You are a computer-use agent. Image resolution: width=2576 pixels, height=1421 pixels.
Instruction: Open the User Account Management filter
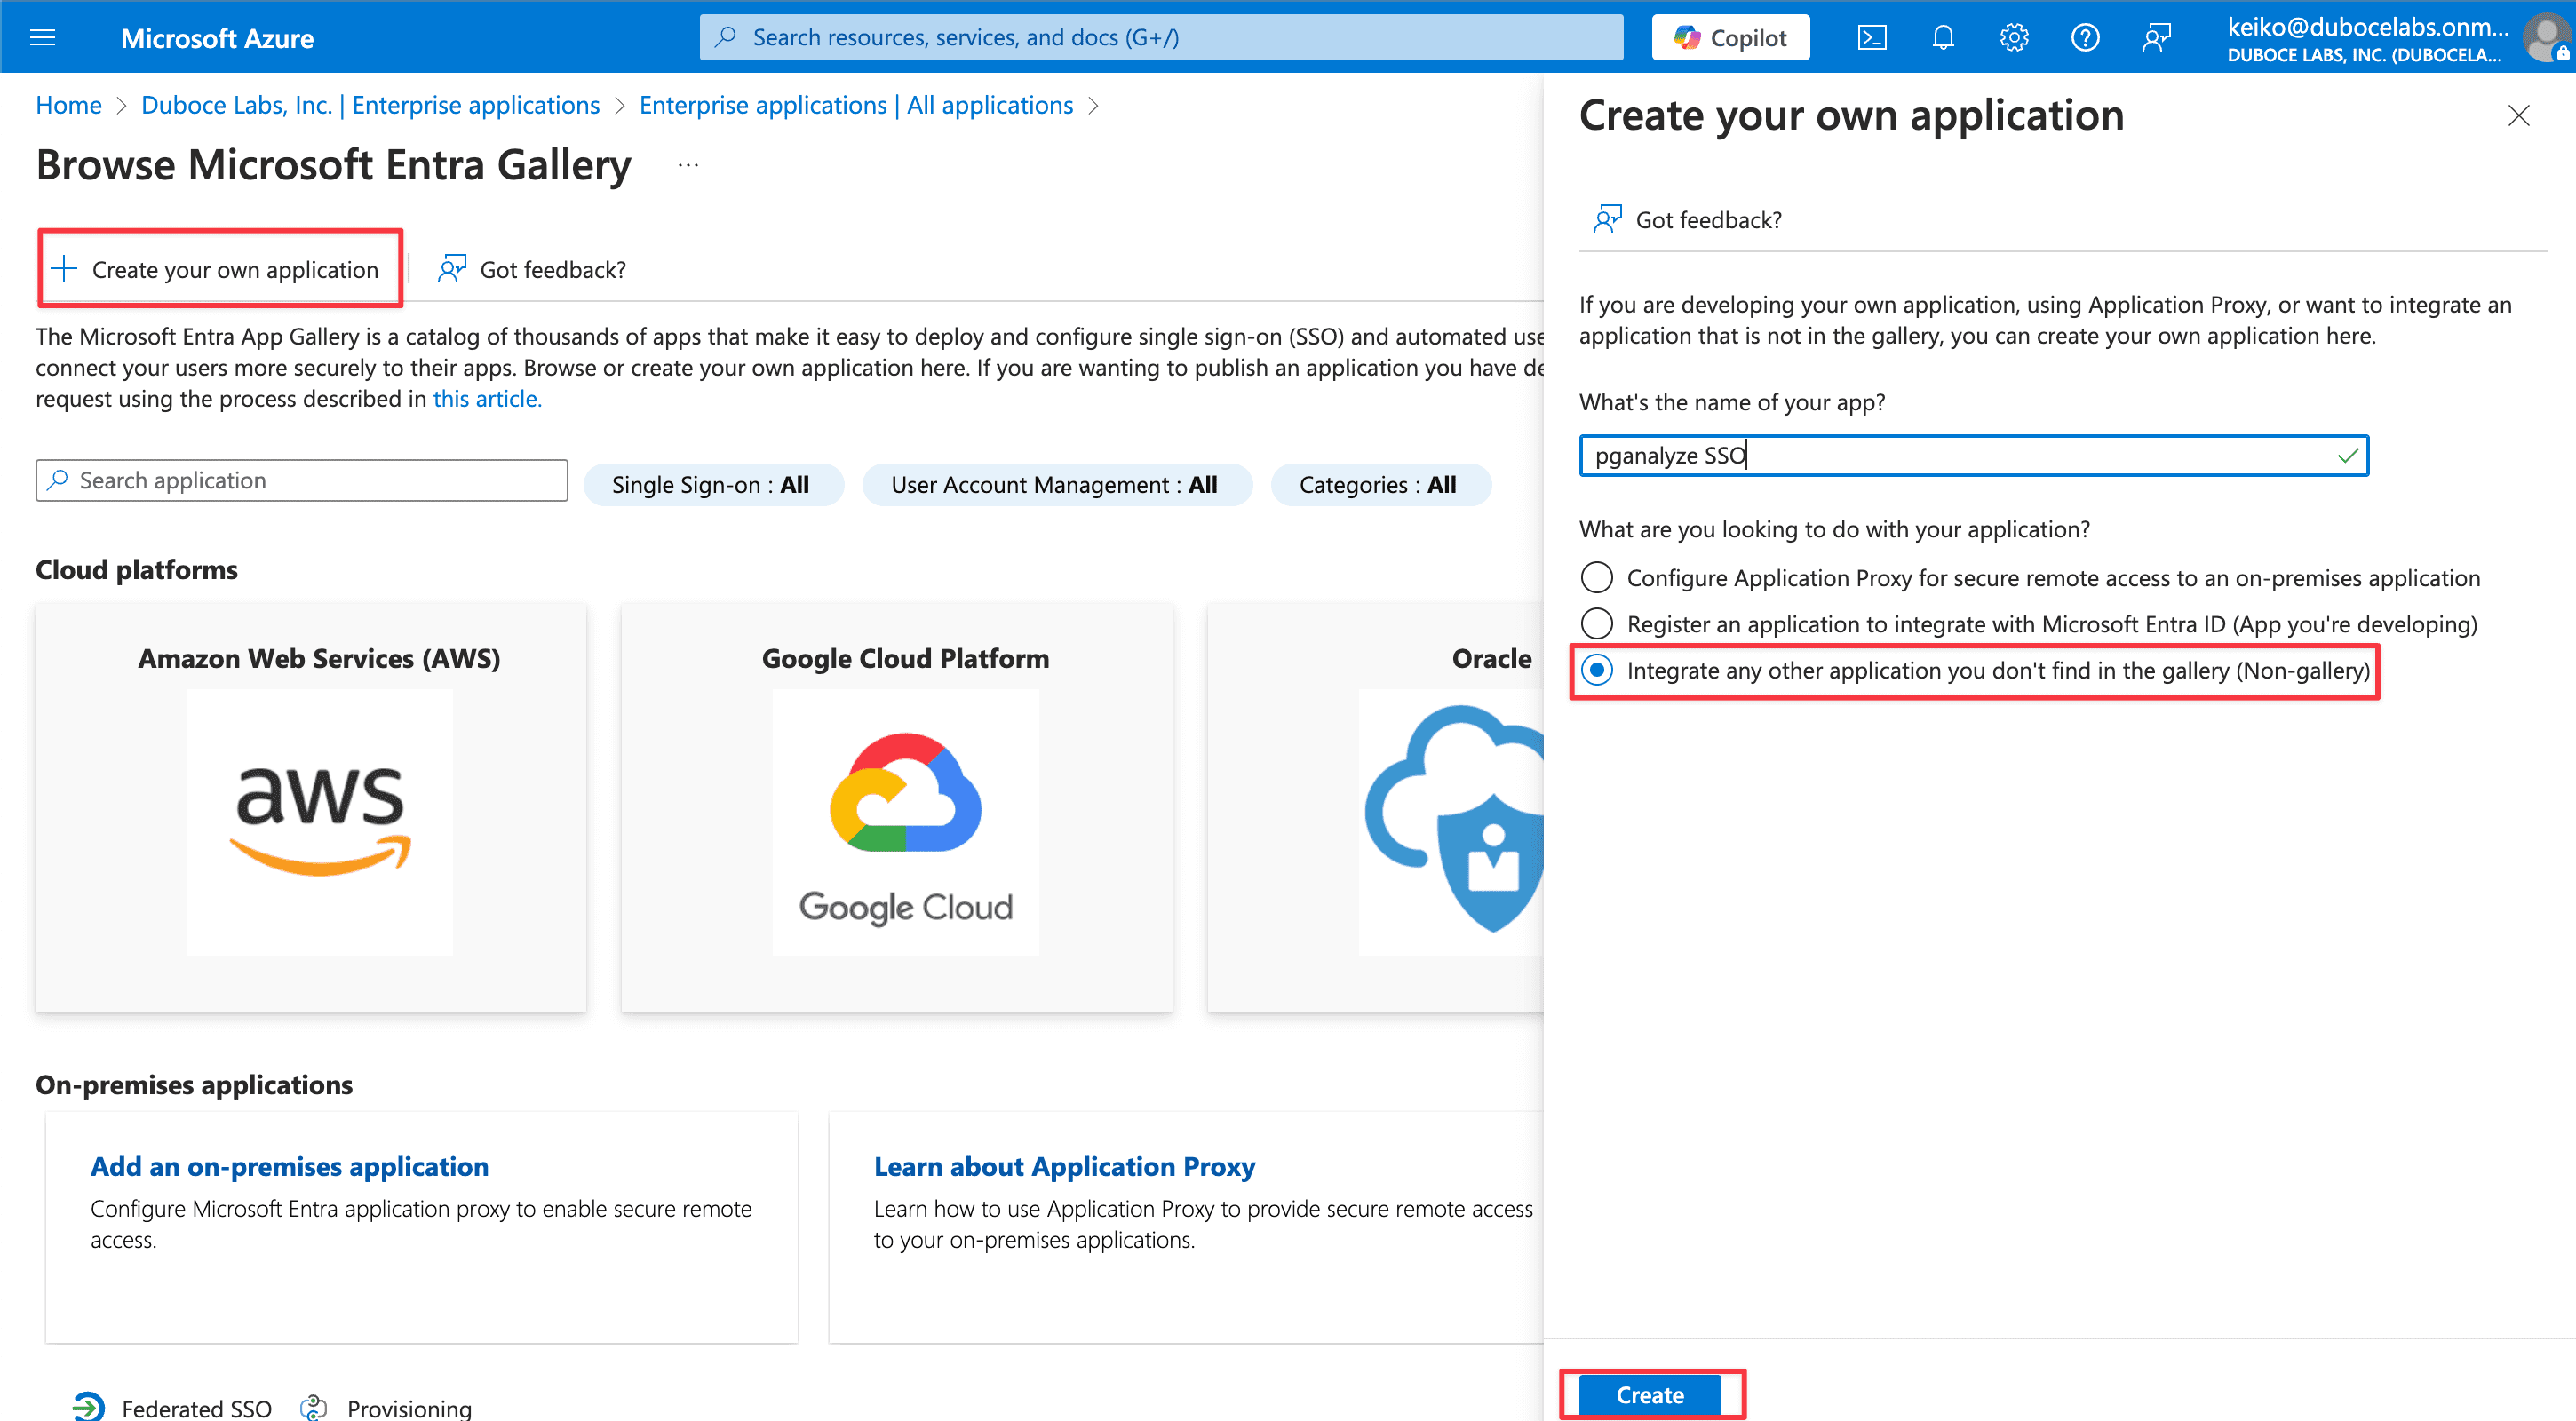(x=1055, y=485)
